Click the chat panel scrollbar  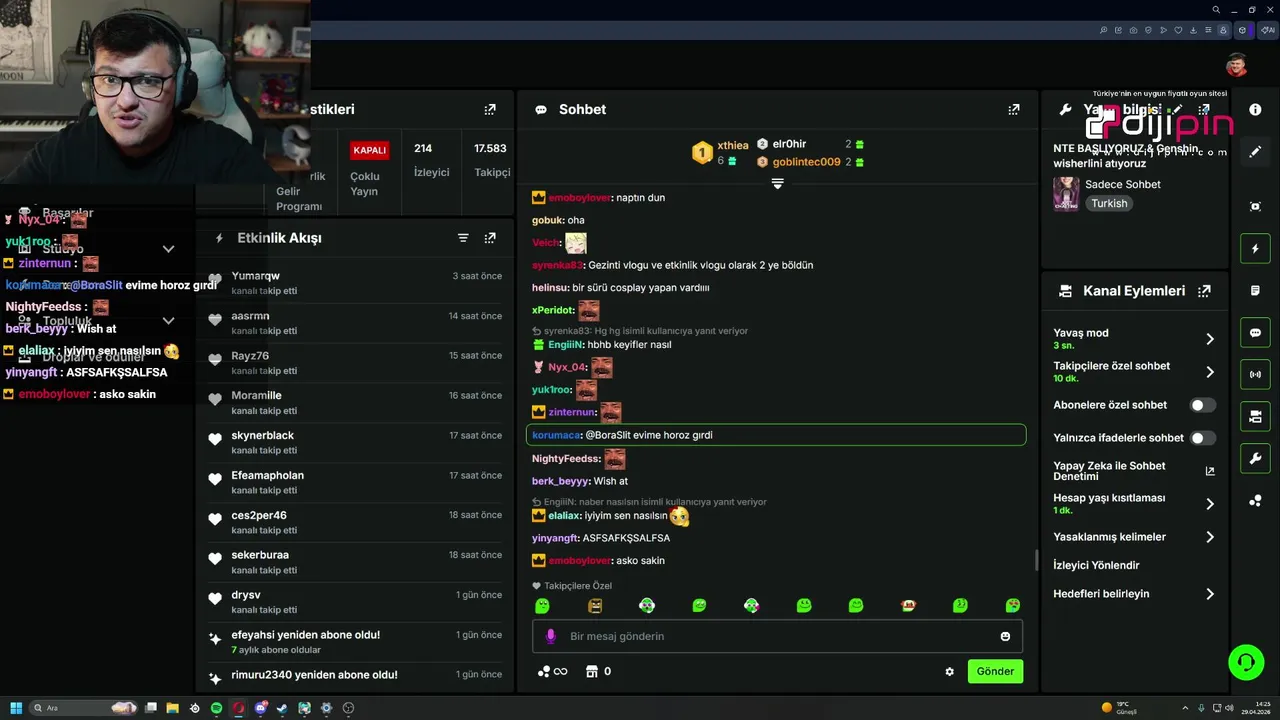[1036, 561]
